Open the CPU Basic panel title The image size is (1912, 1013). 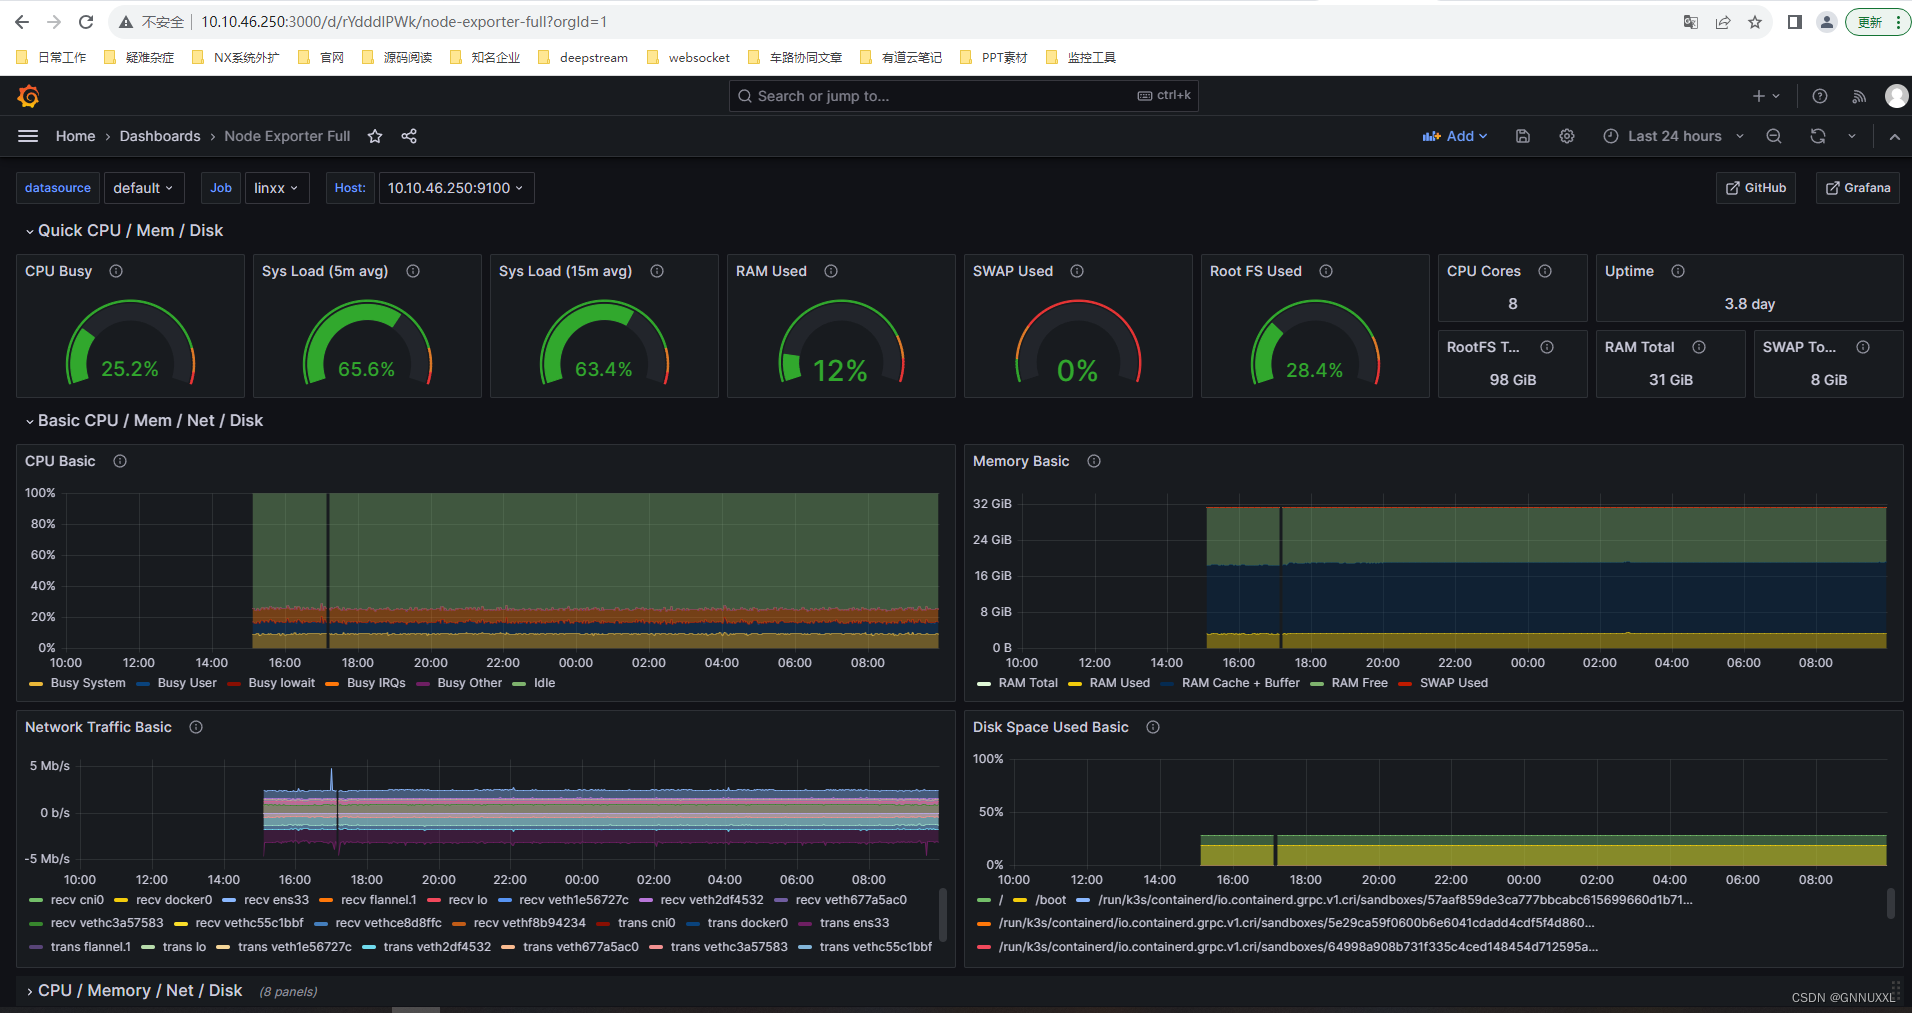click(60, 461)
